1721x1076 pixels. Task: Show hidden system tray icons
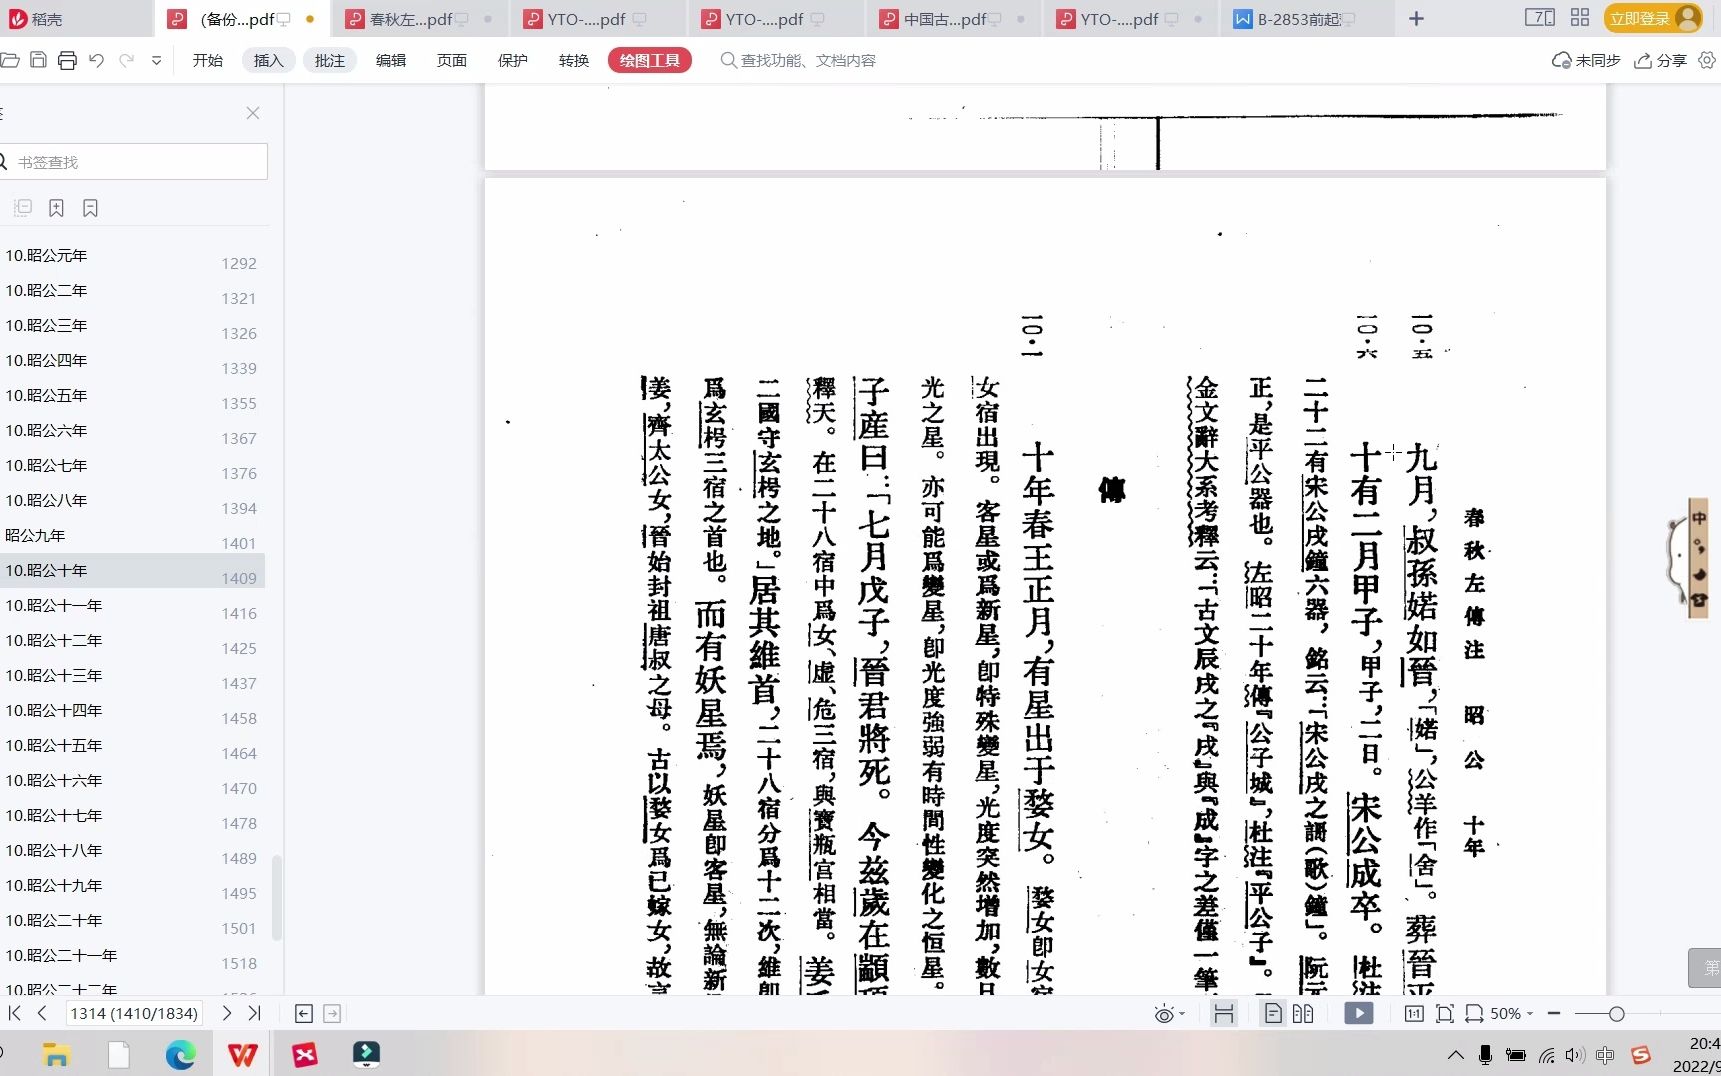(1455, 1055)
